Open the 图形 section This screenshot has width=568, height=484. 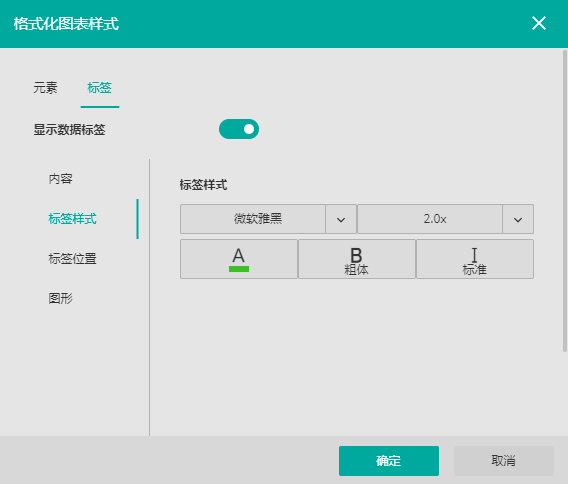coord(60,299)
